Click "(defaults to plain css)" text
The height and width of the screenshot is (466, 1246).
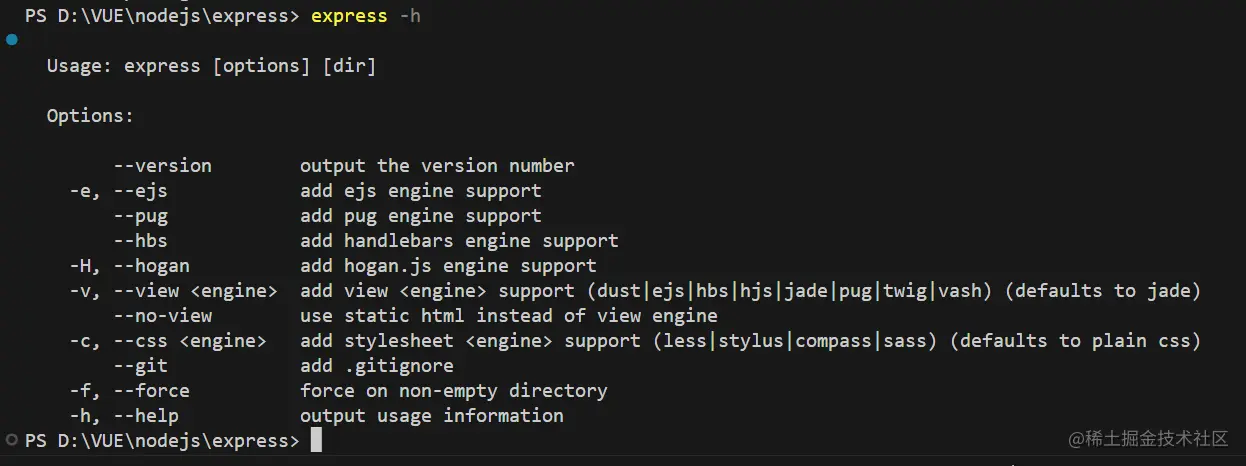[1075, 341]
